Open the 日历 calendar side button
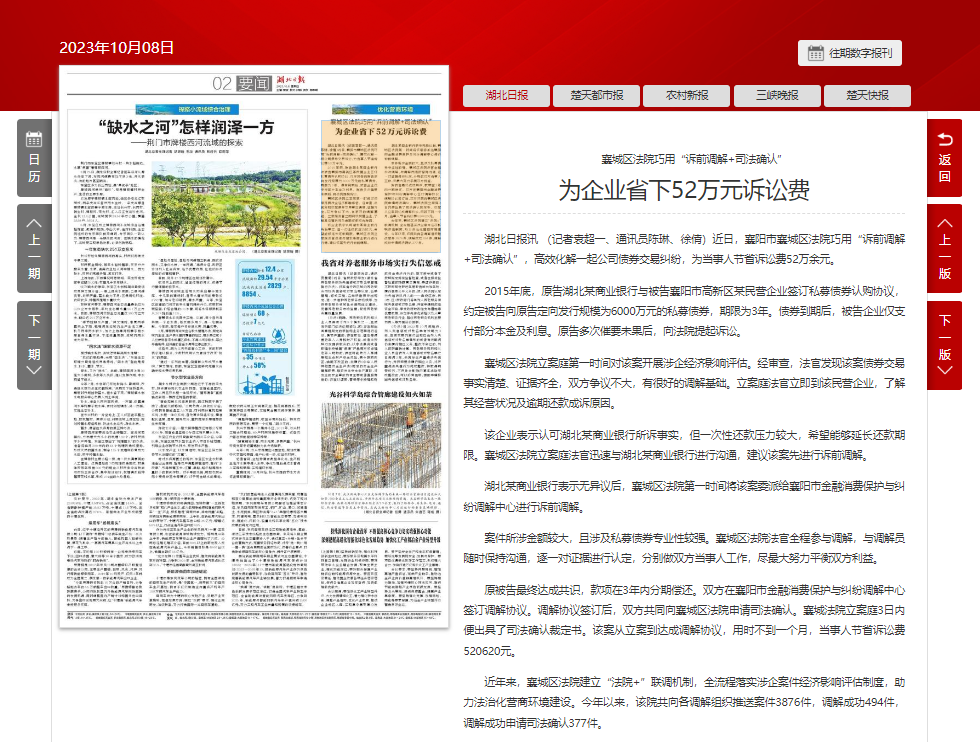The height and width of the screenshot is (742, 980). pyautogui.click(x=34, y=158)
